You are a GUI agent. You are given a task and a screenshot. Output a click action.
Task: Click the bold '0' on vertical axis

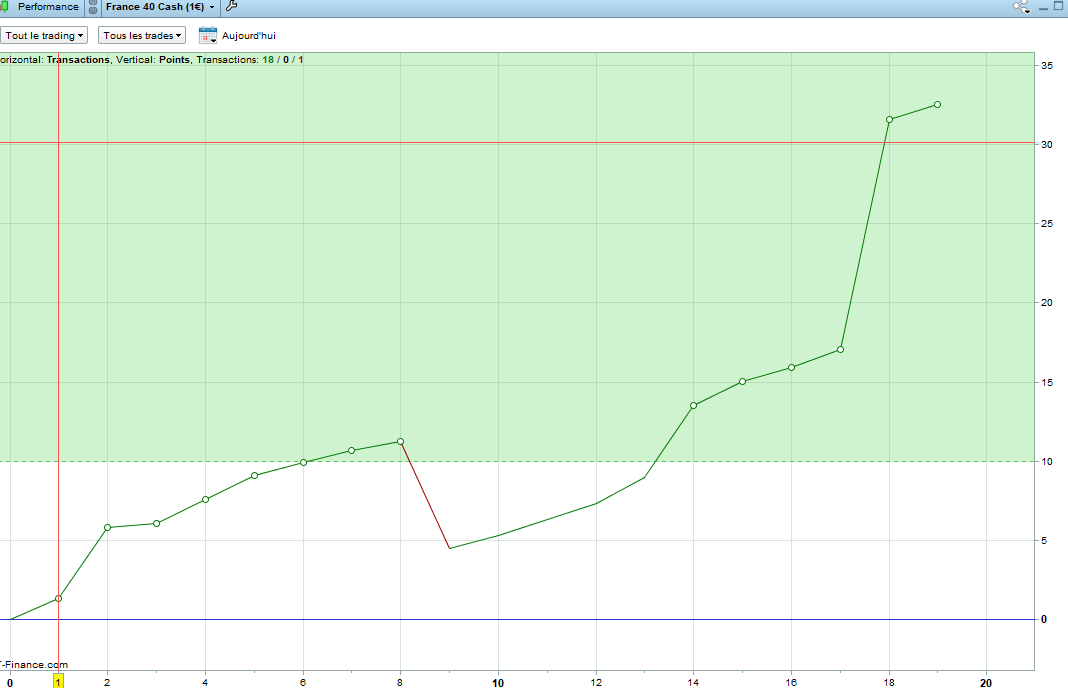coord(1044,620)
